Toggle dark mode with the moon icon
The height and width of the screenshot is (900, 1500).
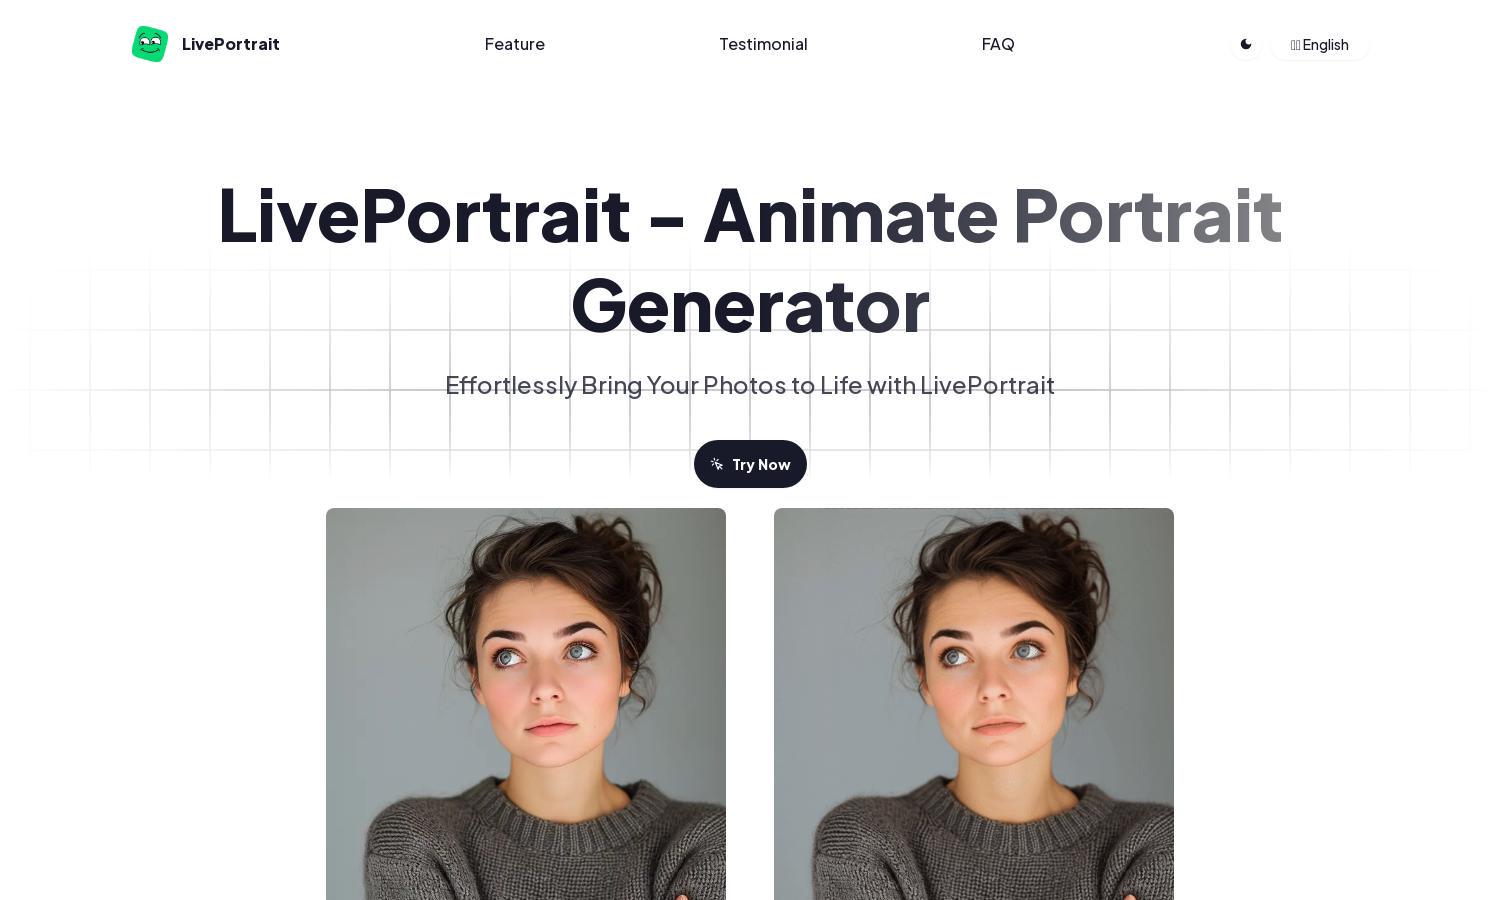tap(1246, 44)
